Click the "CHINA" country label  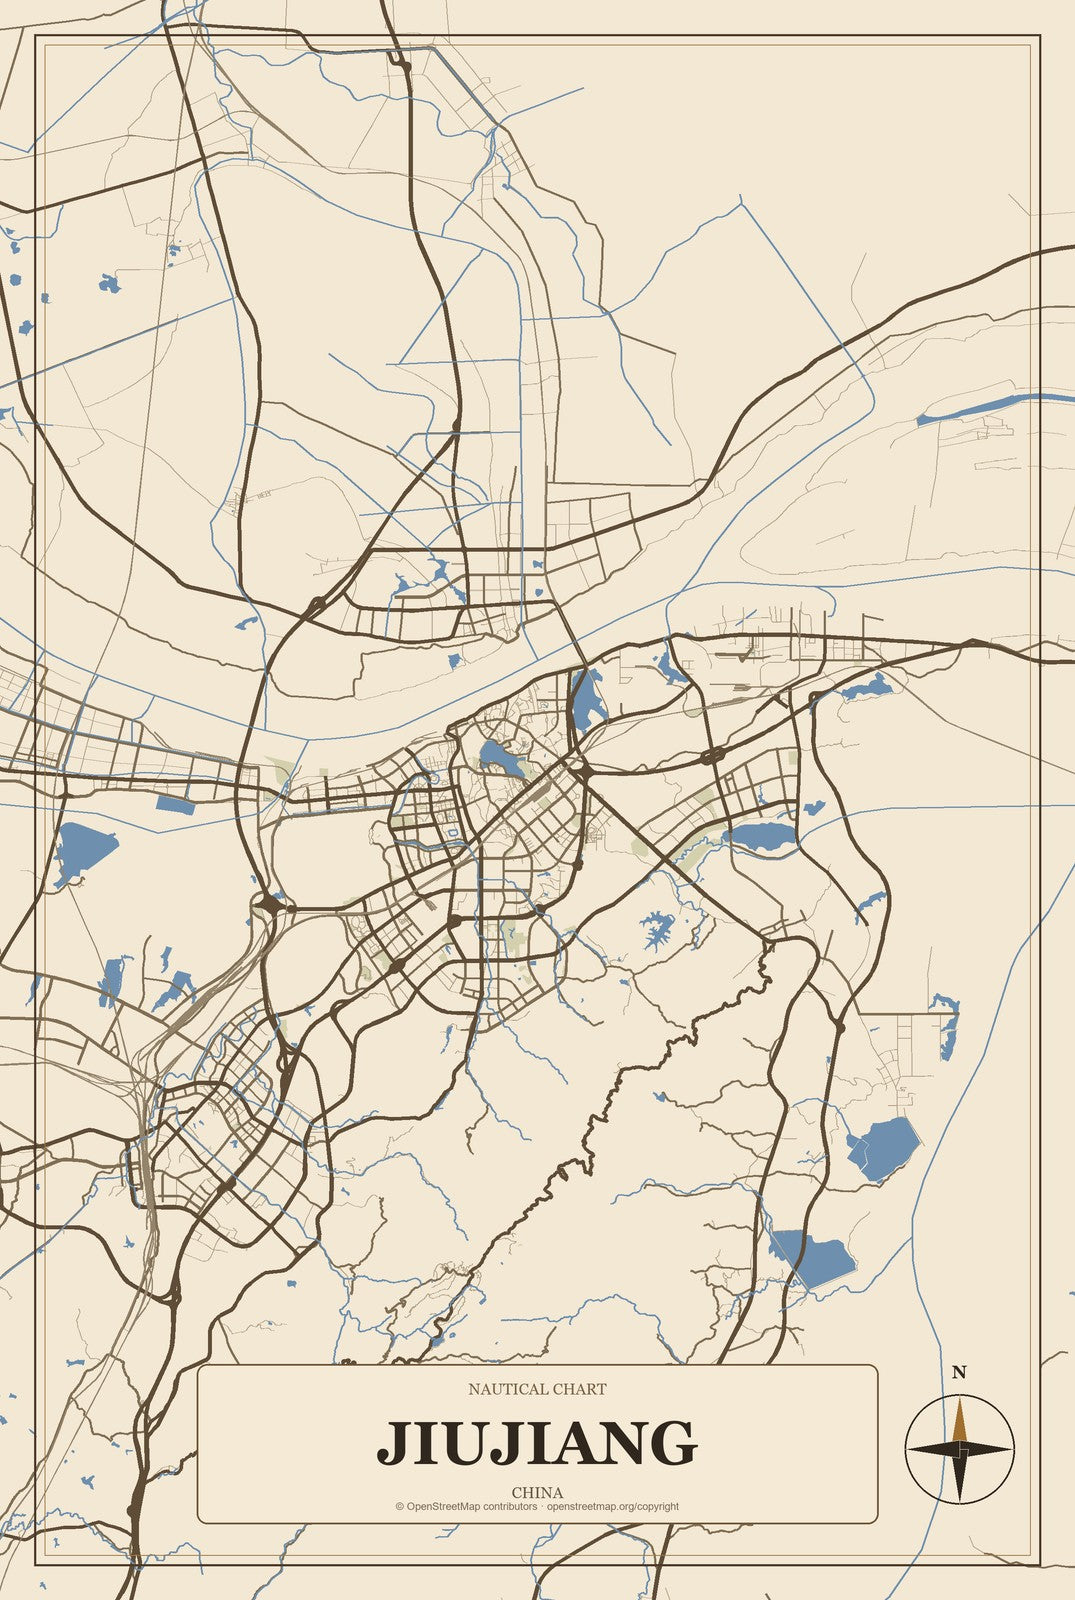[x=537, y=1493]
